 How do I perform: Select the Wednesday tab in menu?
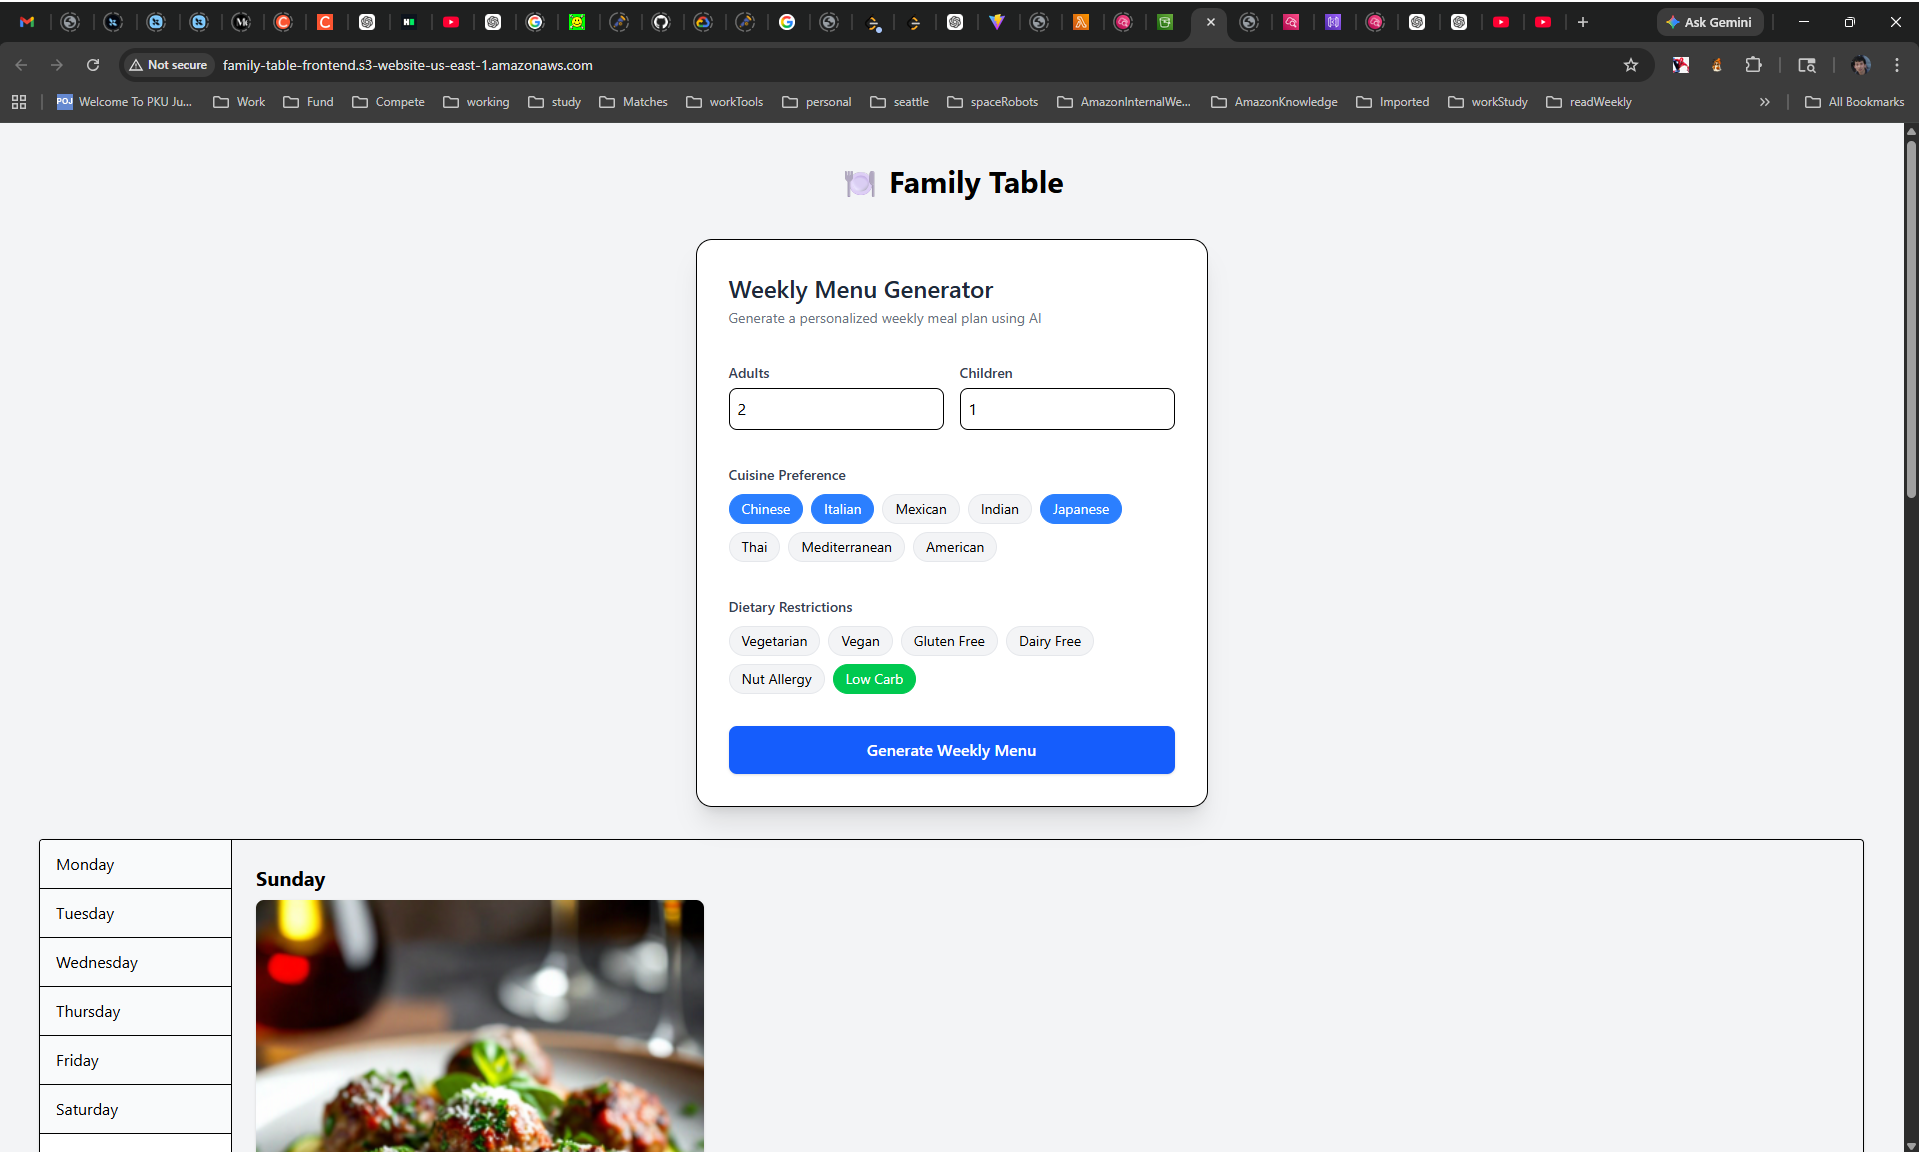[x=135, y=962]
